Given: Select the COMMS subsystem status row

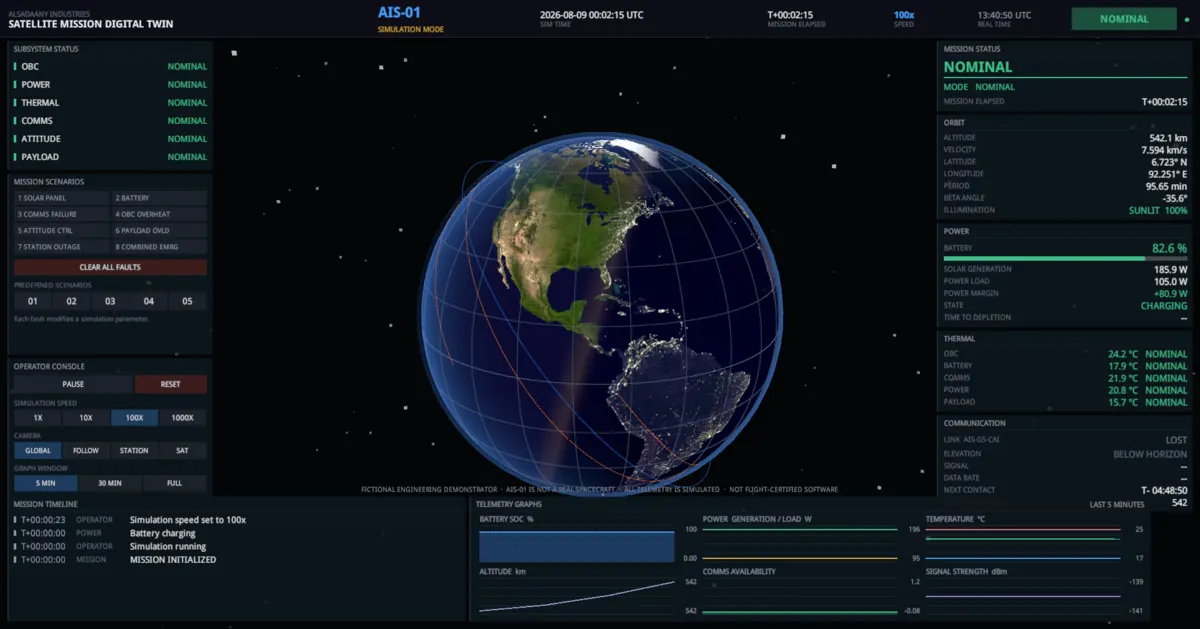Looking at the screenshot, I should point(110,121).
